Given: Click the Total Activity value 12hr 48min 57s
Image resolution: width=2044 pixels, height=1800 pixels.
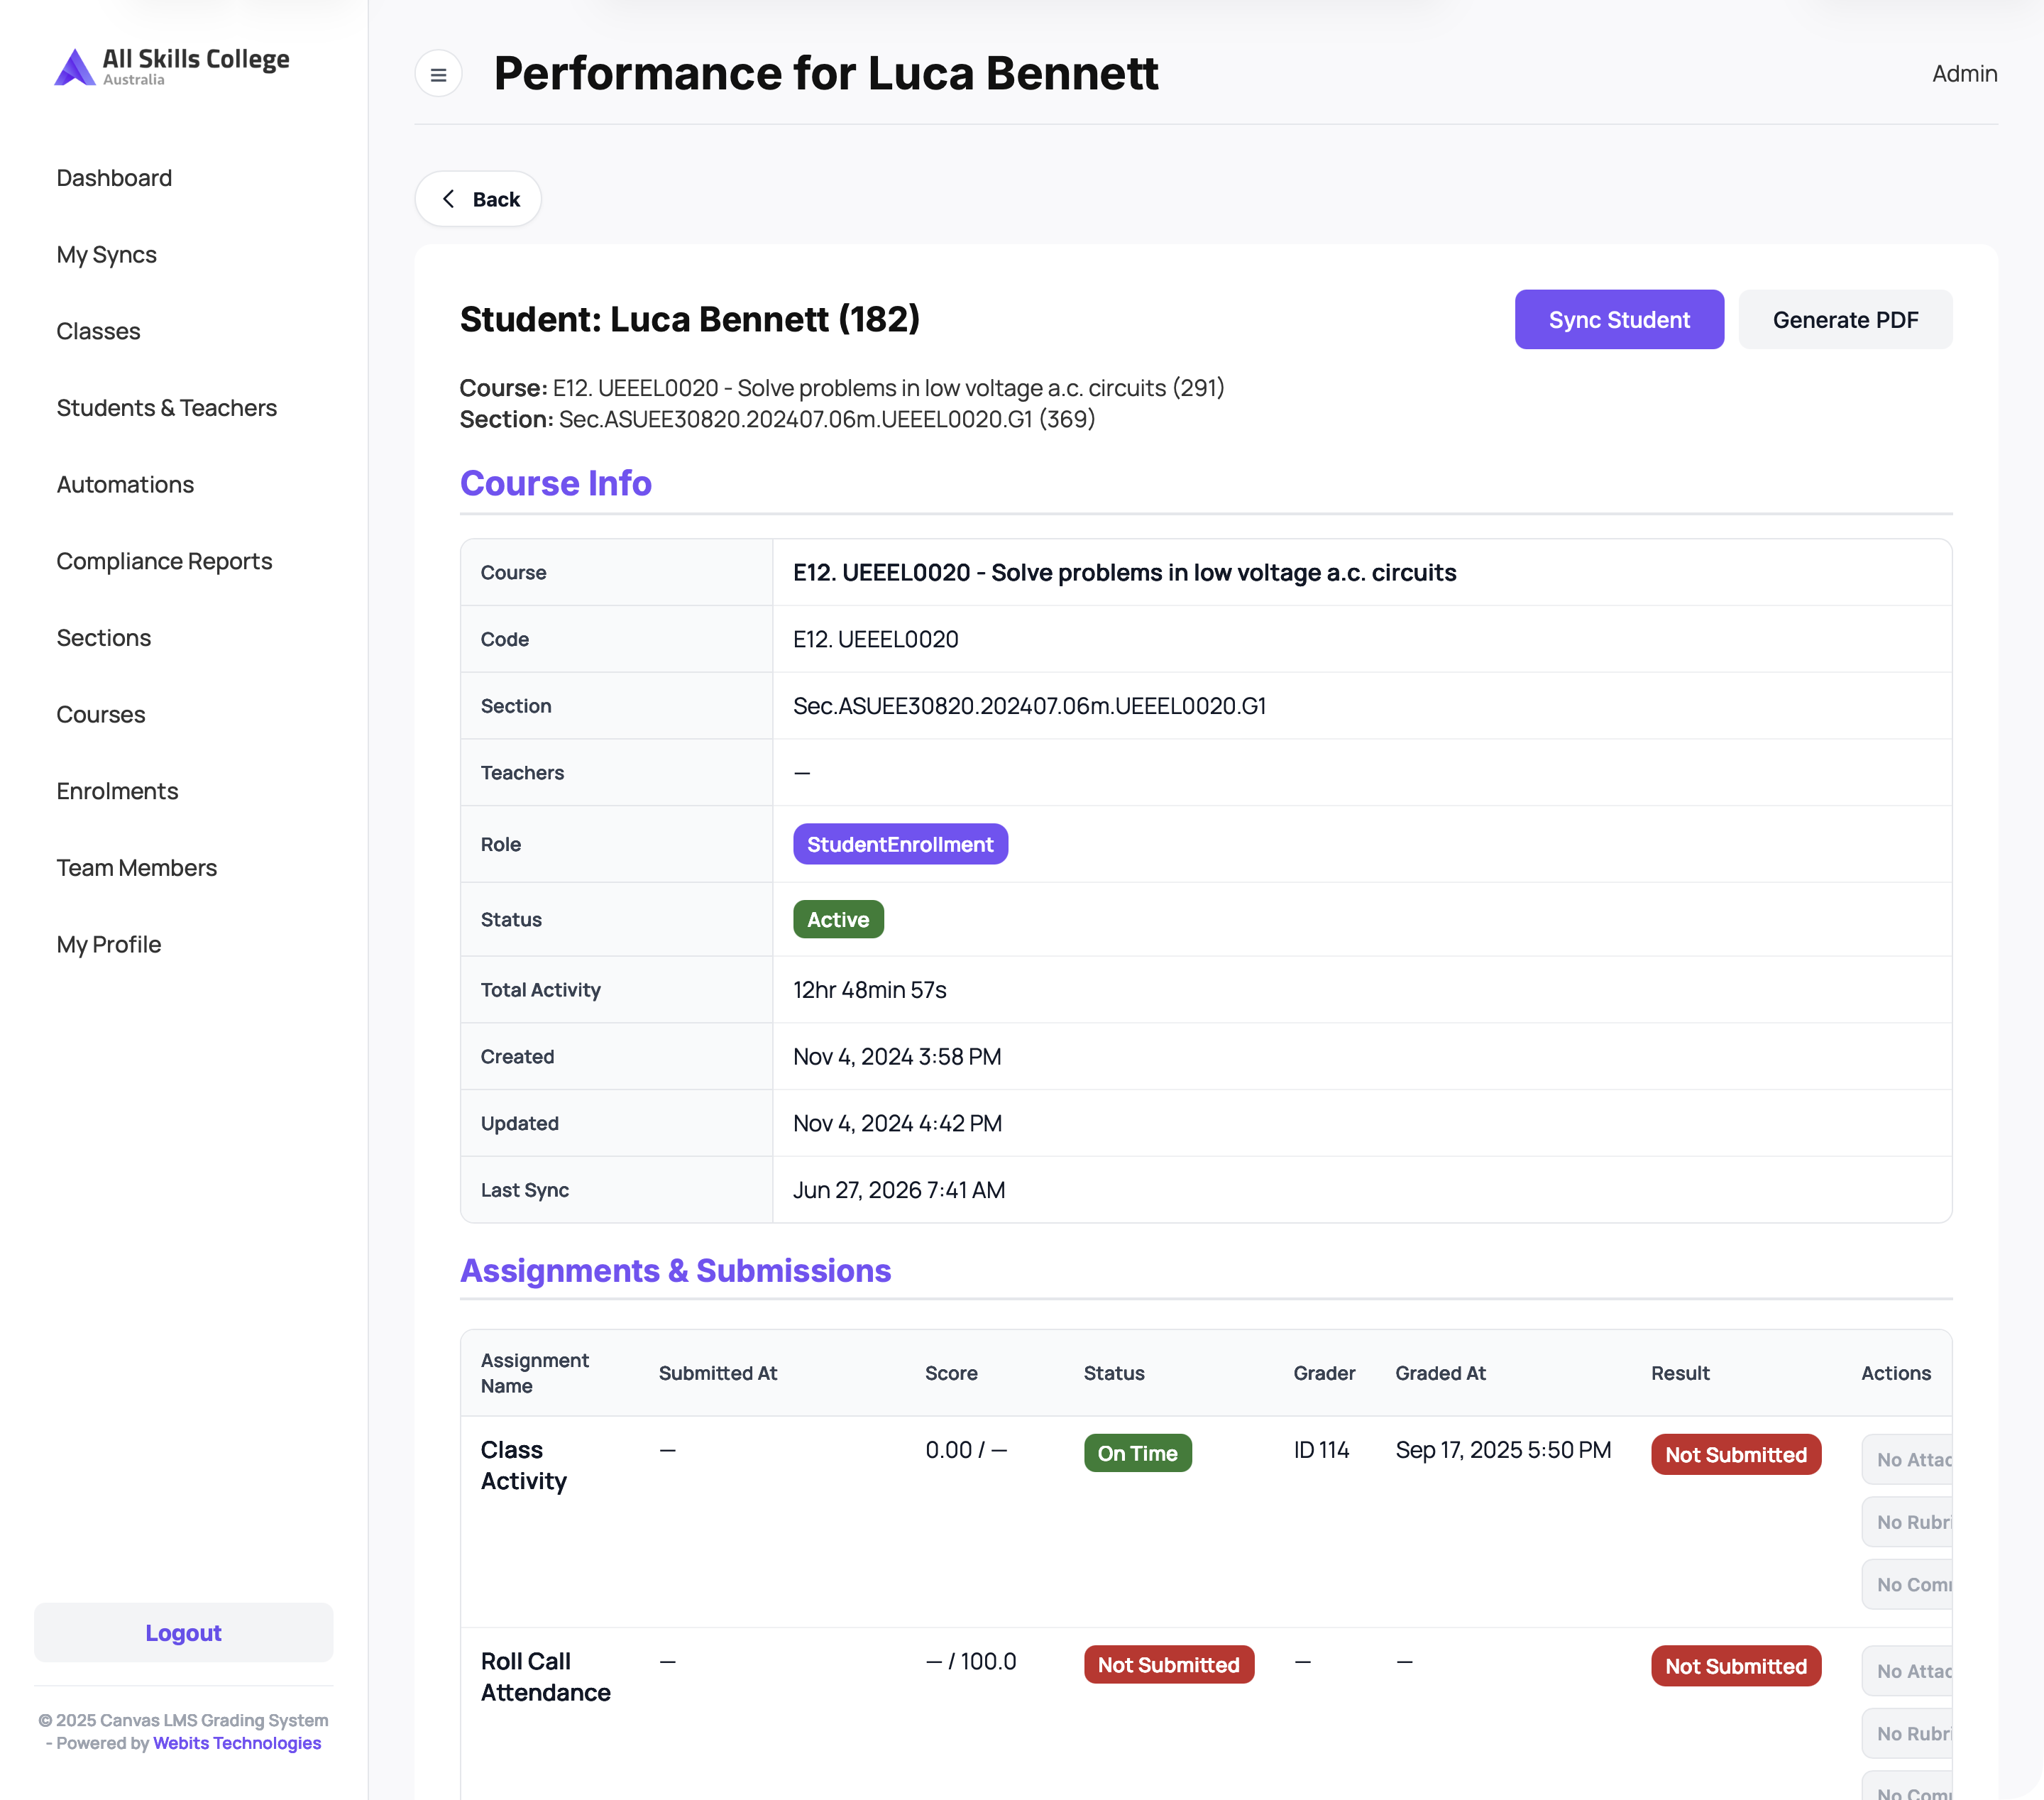Looking at the screenshot, I should [870, 990].
